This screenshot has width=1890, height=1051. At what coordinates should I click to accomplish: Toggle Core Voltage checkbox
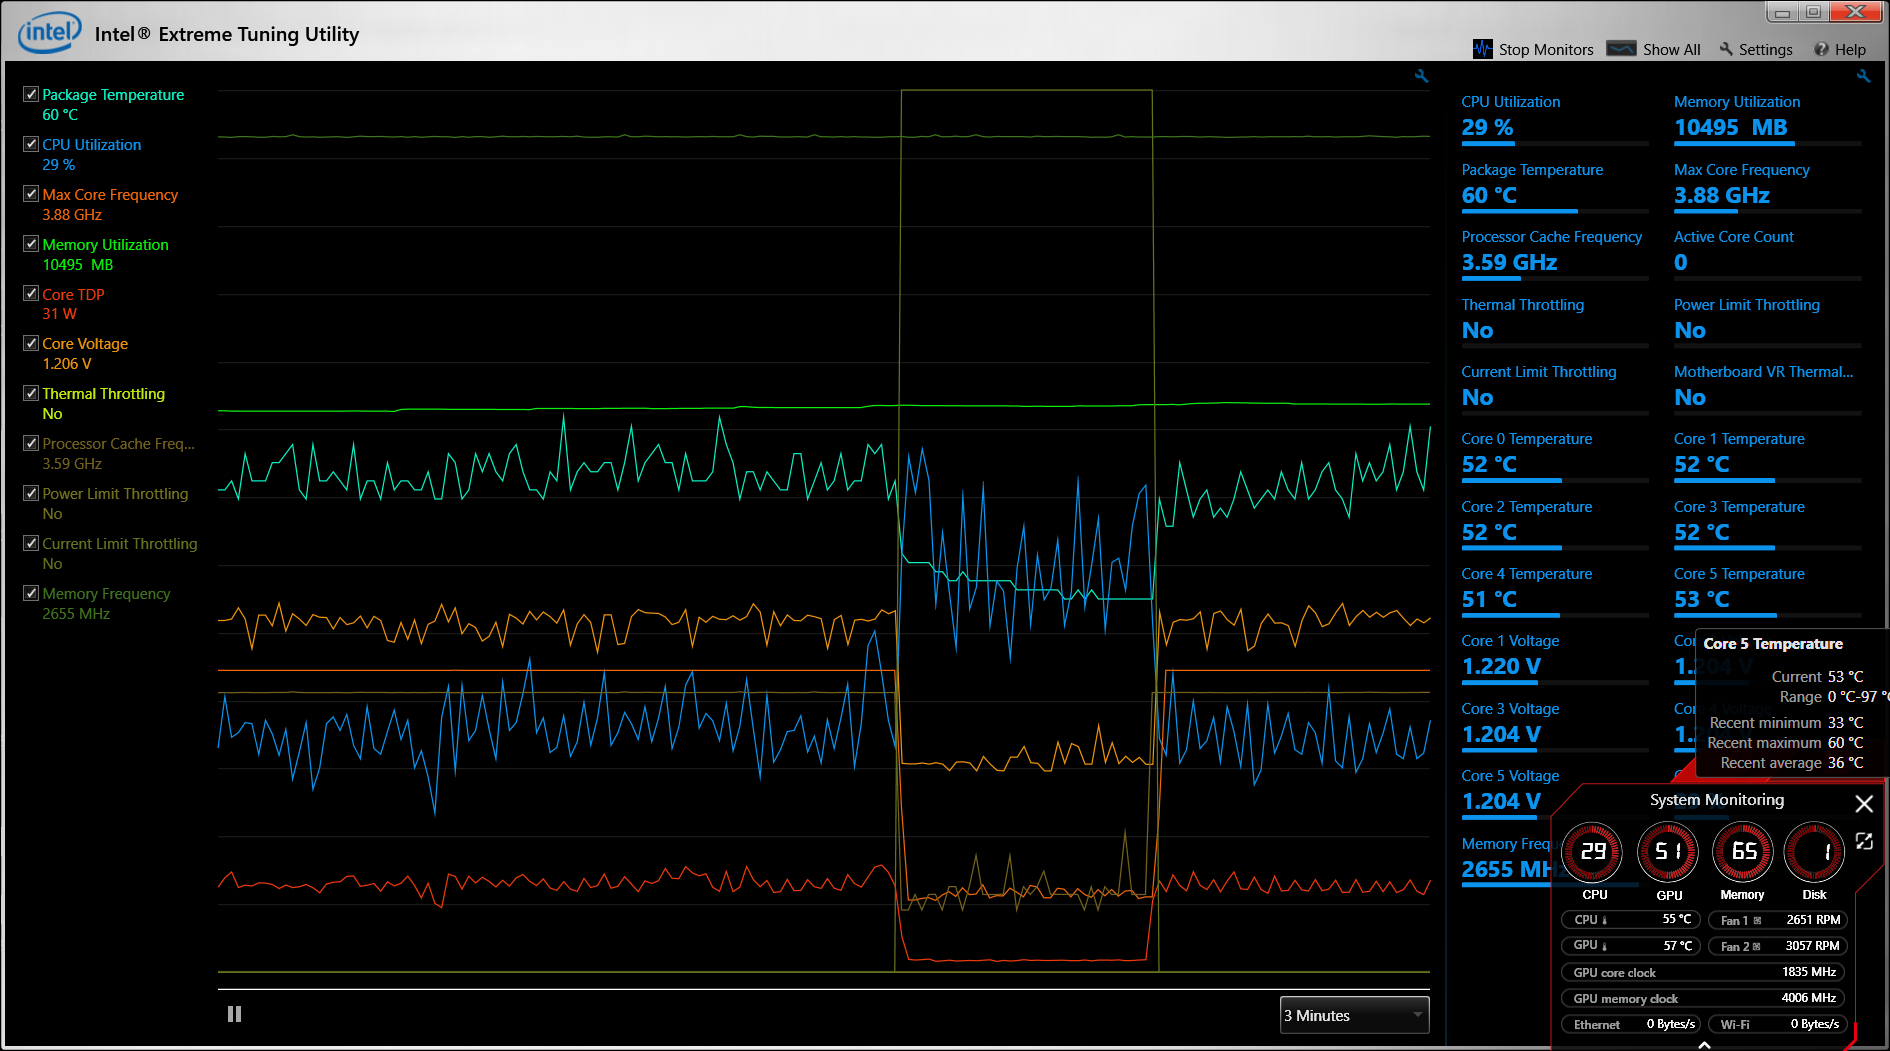pyautogui.click(x=31, y=343)
